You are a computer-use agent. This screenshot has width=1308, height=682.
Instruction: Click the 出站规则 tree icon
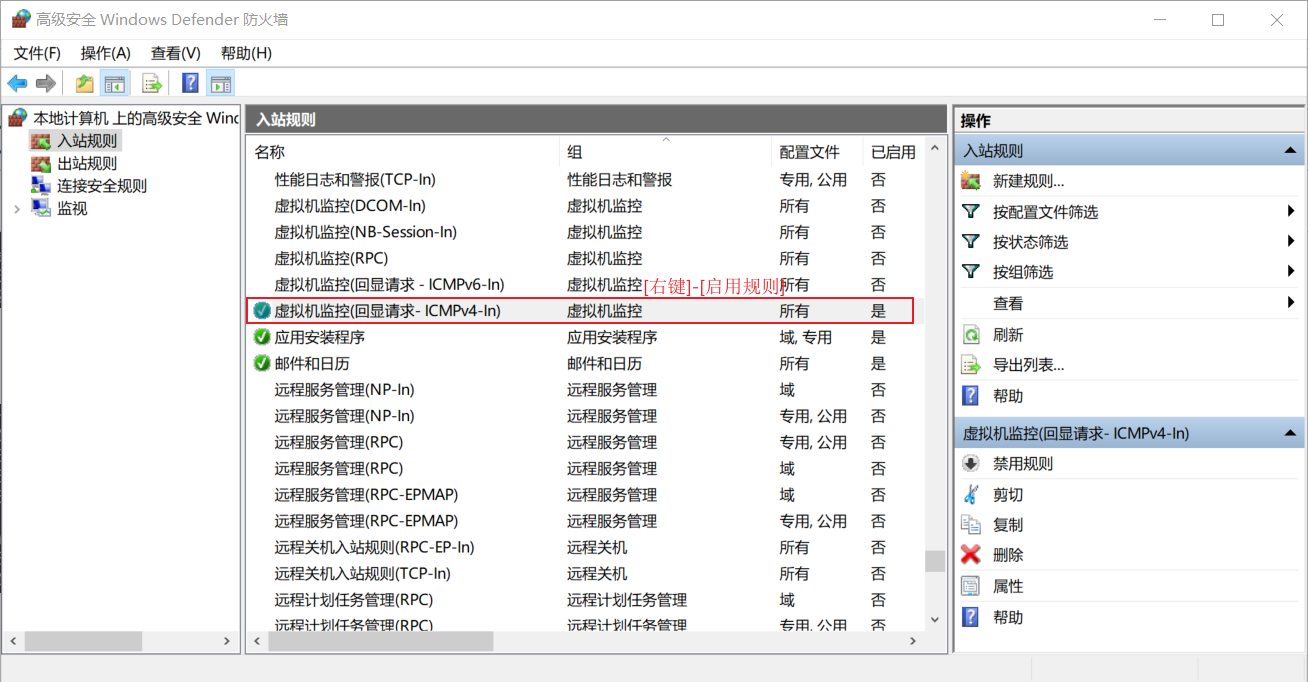[x=41, y=163]
